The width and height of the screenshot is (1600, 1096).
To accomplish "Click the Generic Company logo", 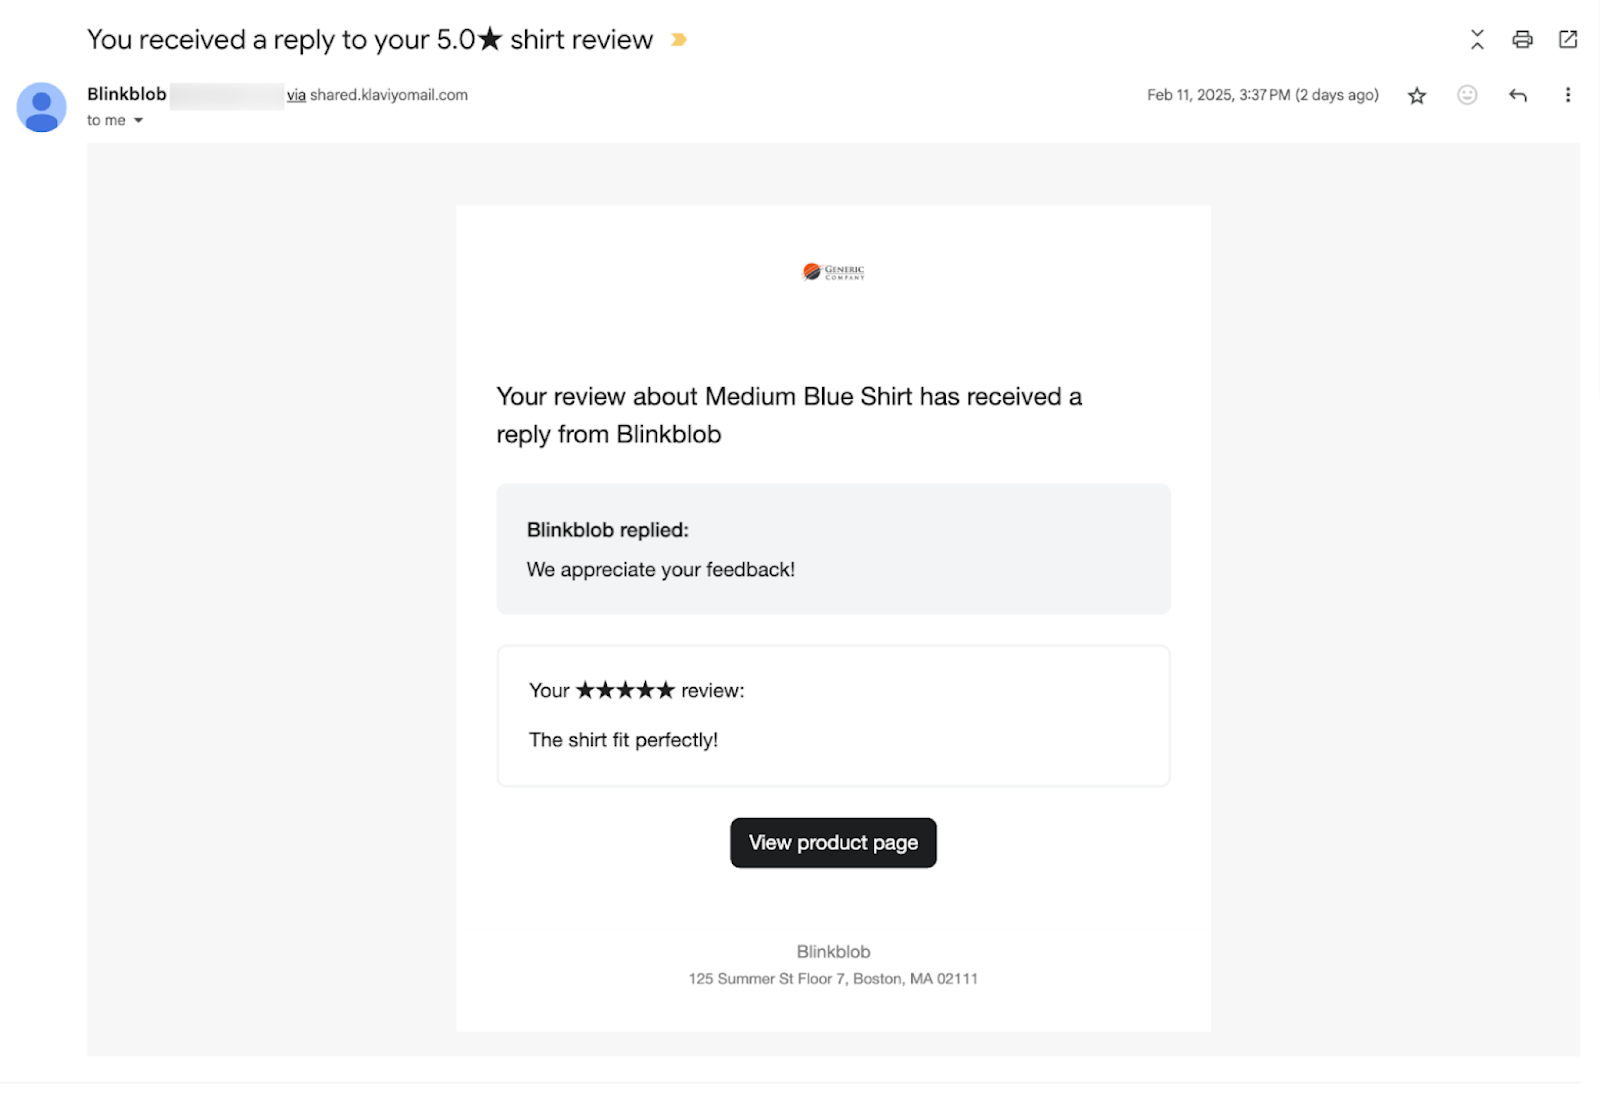I will [x=833, y=272].
